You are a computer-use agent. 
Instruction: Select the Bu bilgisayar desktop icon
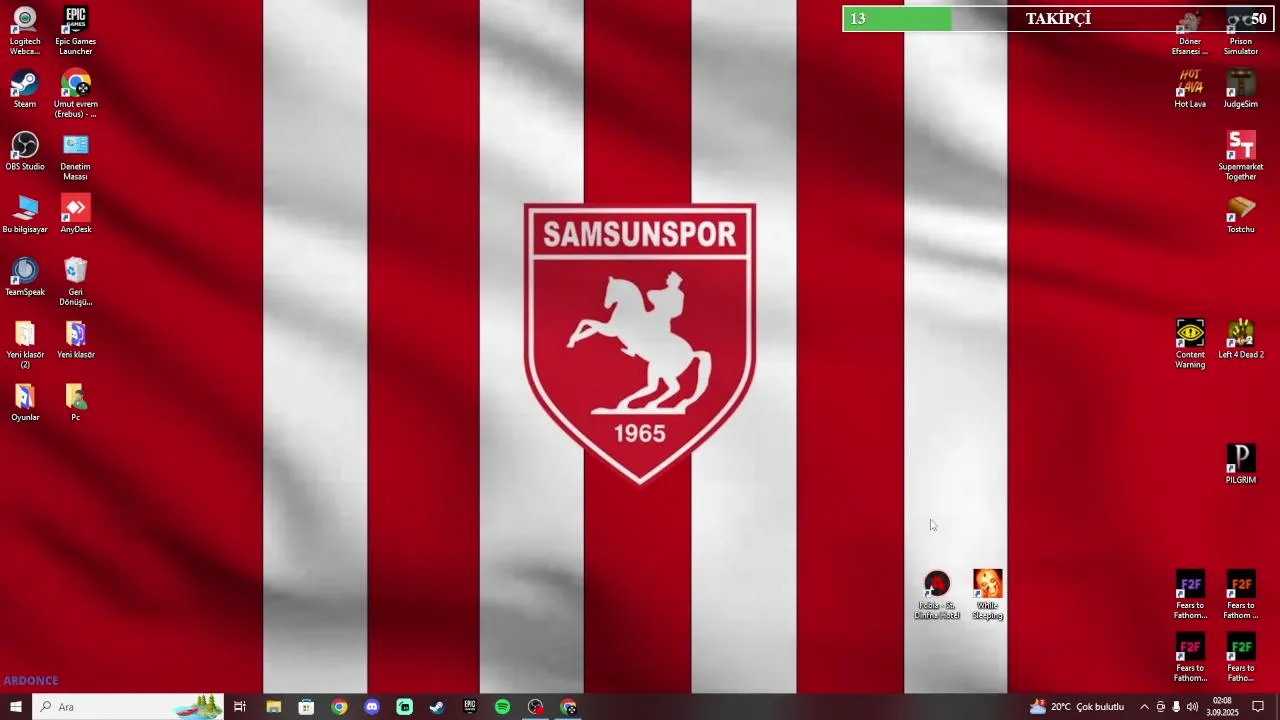(x=25, y=215)
